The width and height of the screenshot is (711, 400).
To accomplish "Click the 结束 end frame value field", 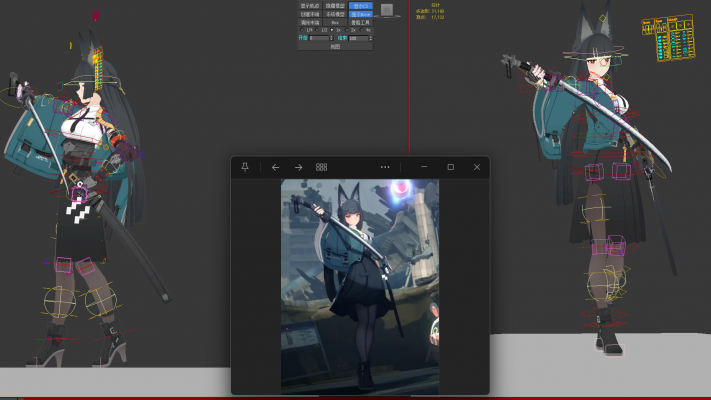I will tap(357, 38).
